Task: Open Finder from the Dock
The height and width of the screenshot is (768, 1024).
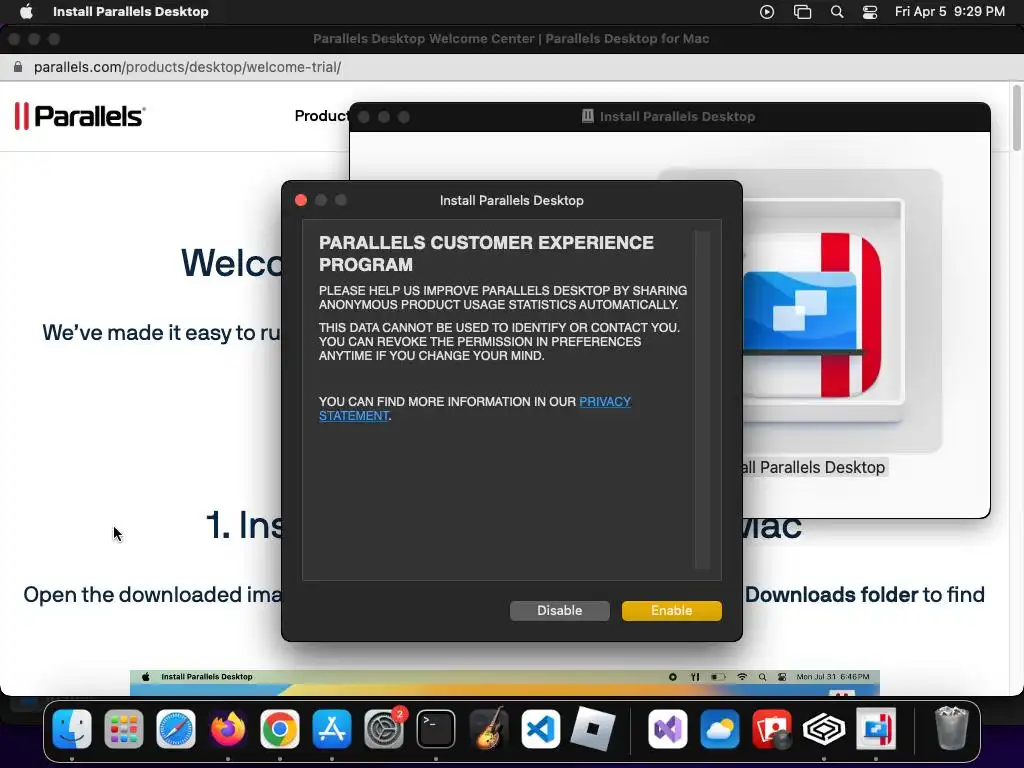Action: pos(72,729)
